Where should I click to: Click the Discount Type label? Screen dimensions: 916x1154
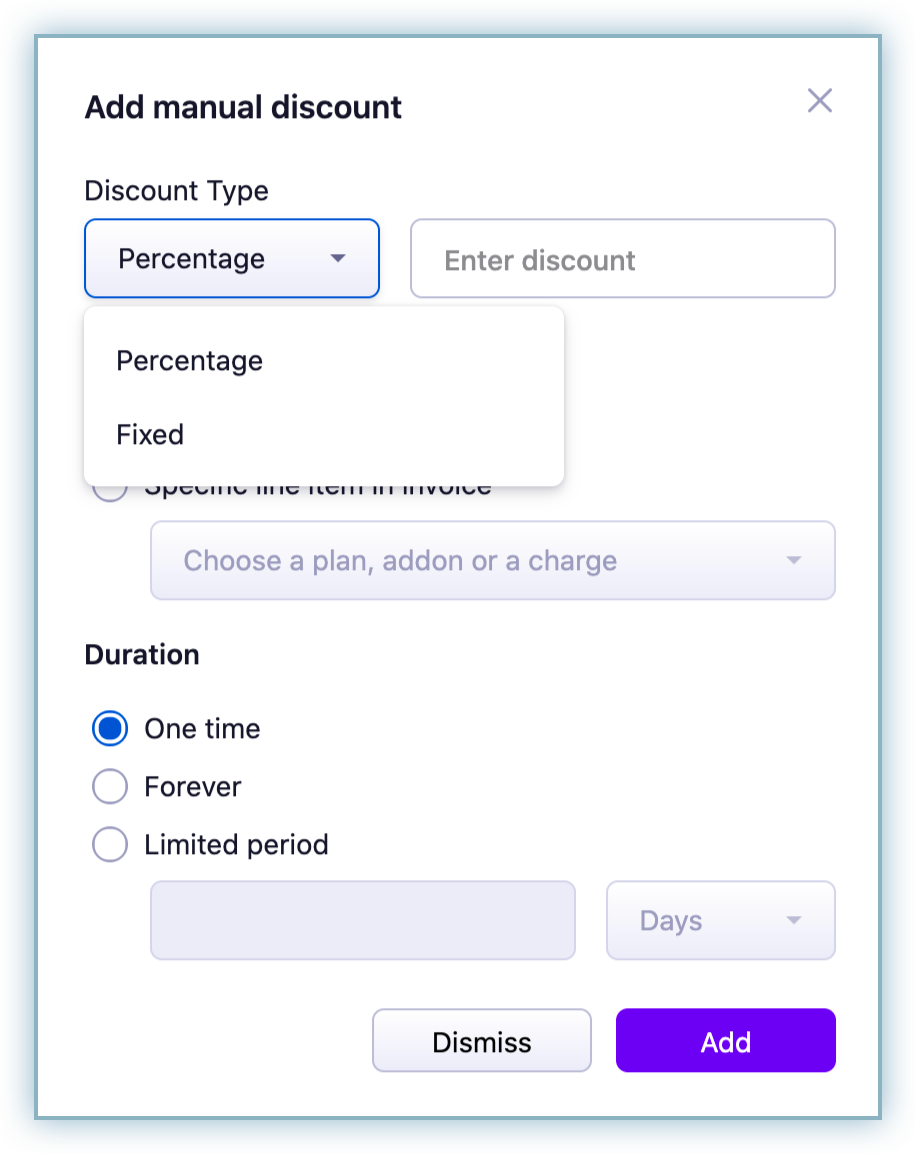click(x=176, y=191)
